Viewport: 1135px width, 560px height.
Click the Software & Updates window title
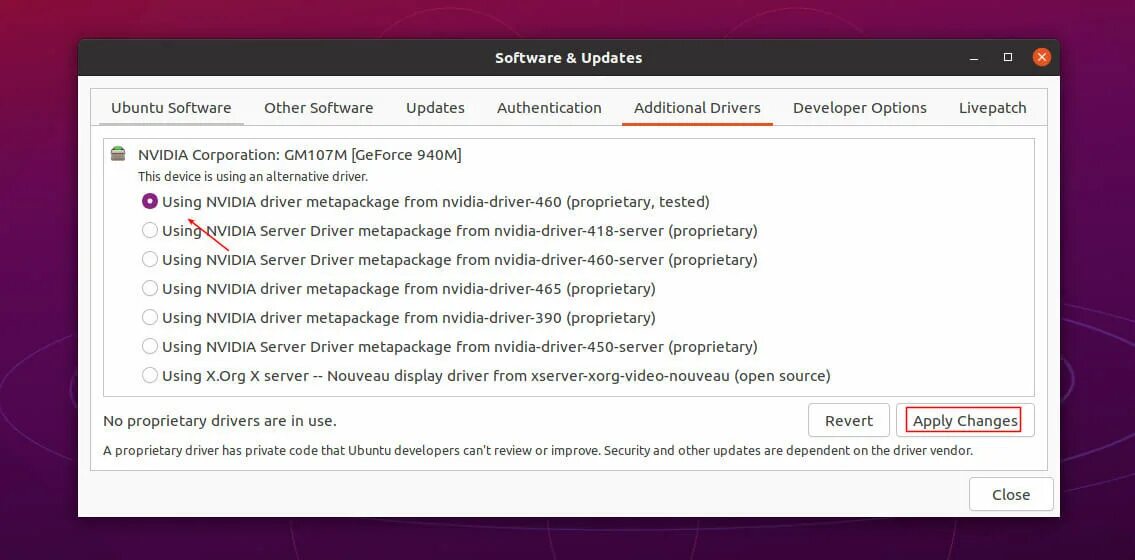pos(568,58)
